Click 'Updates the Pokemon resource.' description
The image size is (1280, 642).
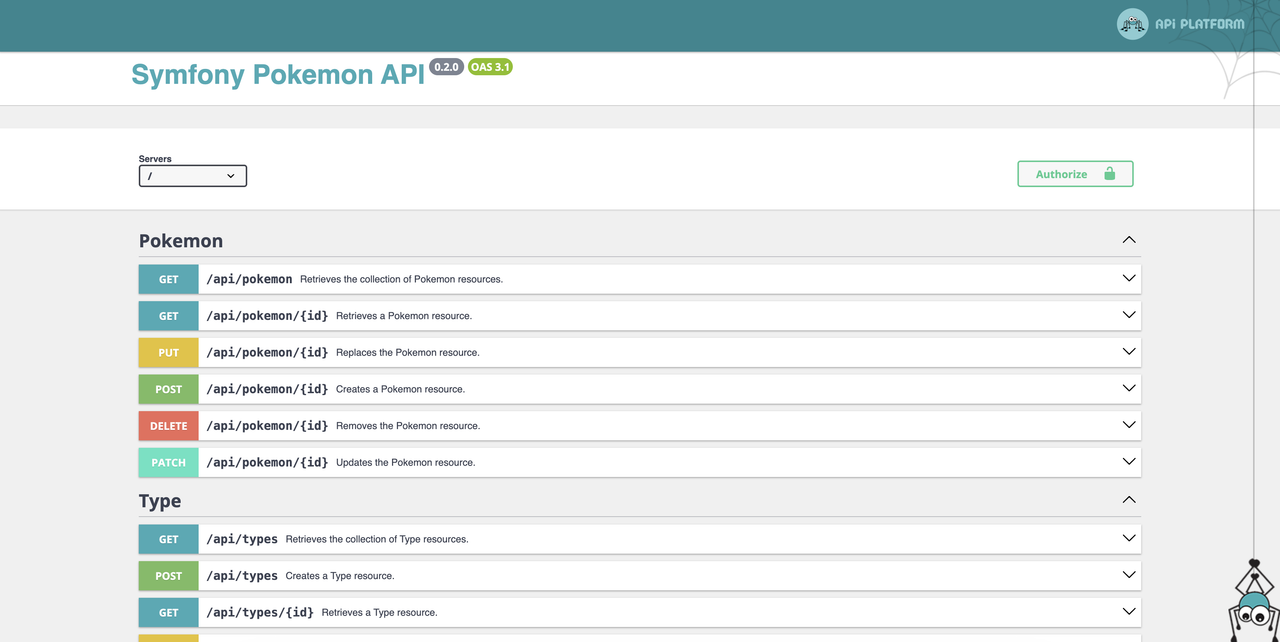[x=406, y=463]
